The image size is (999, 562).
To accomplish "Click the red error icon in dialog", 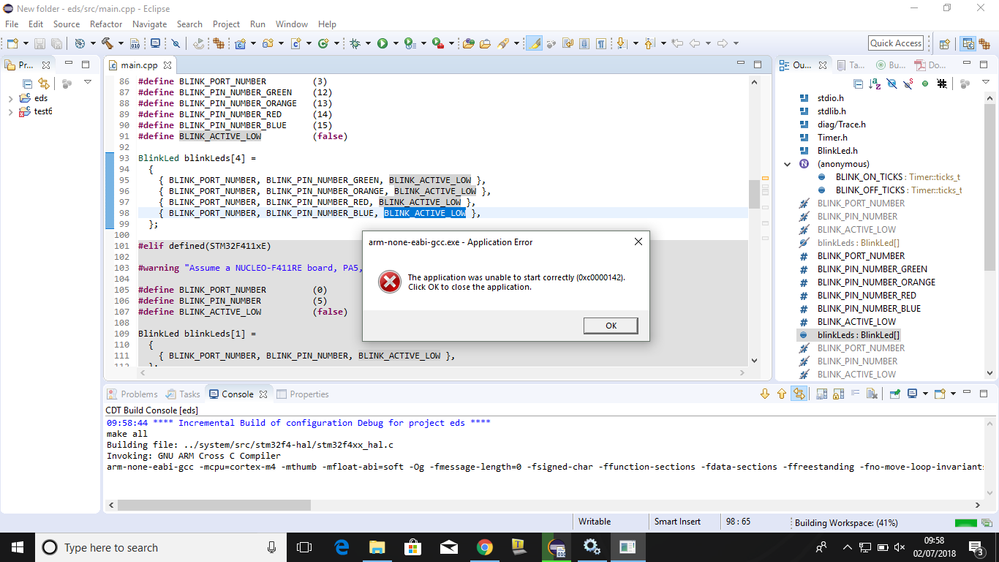I will (389, 282).
